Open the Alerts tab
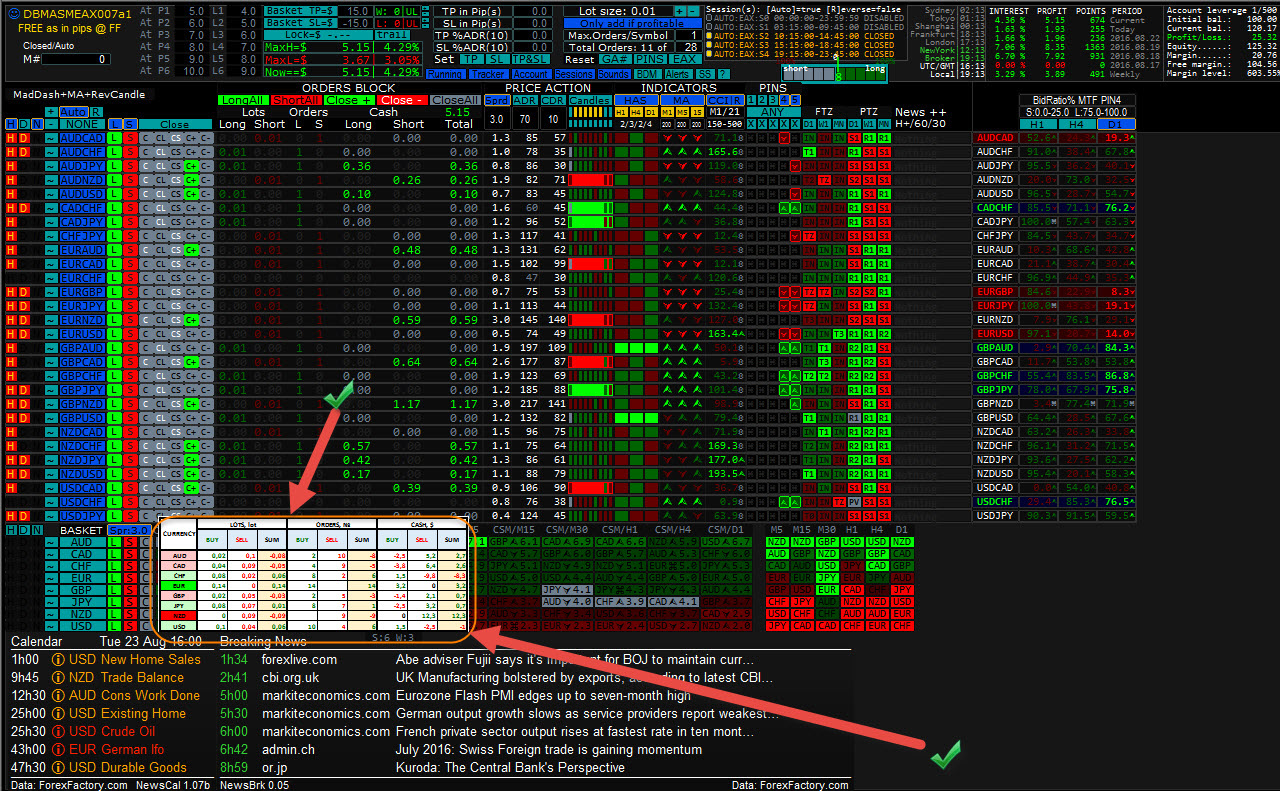The width and height of the screenshot is (1280, 791). (678, 74)
